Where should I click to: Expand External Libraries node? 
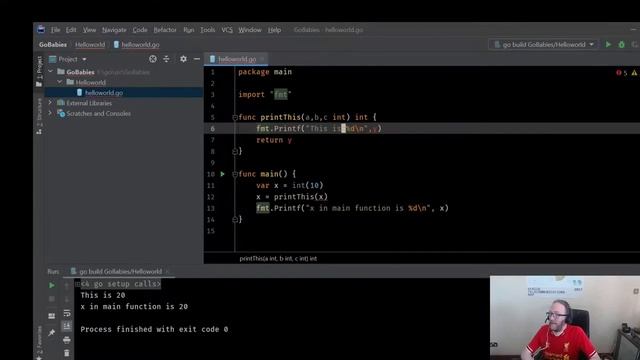click(x=50, y=103)
